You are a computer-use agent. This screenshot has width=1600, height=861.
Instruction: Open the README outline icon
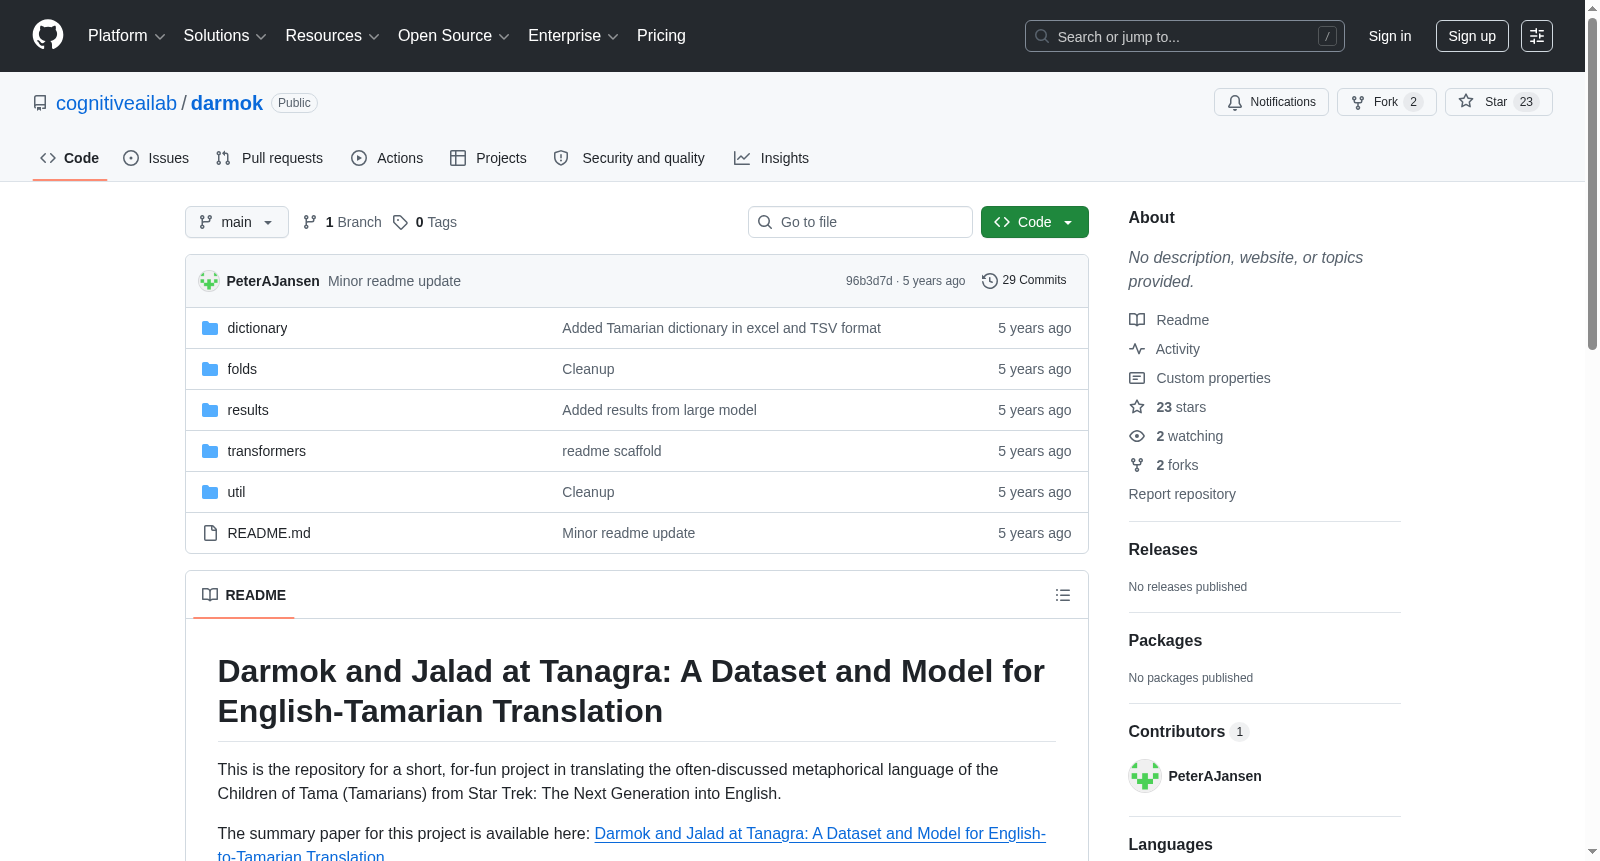coord(1063,595)
